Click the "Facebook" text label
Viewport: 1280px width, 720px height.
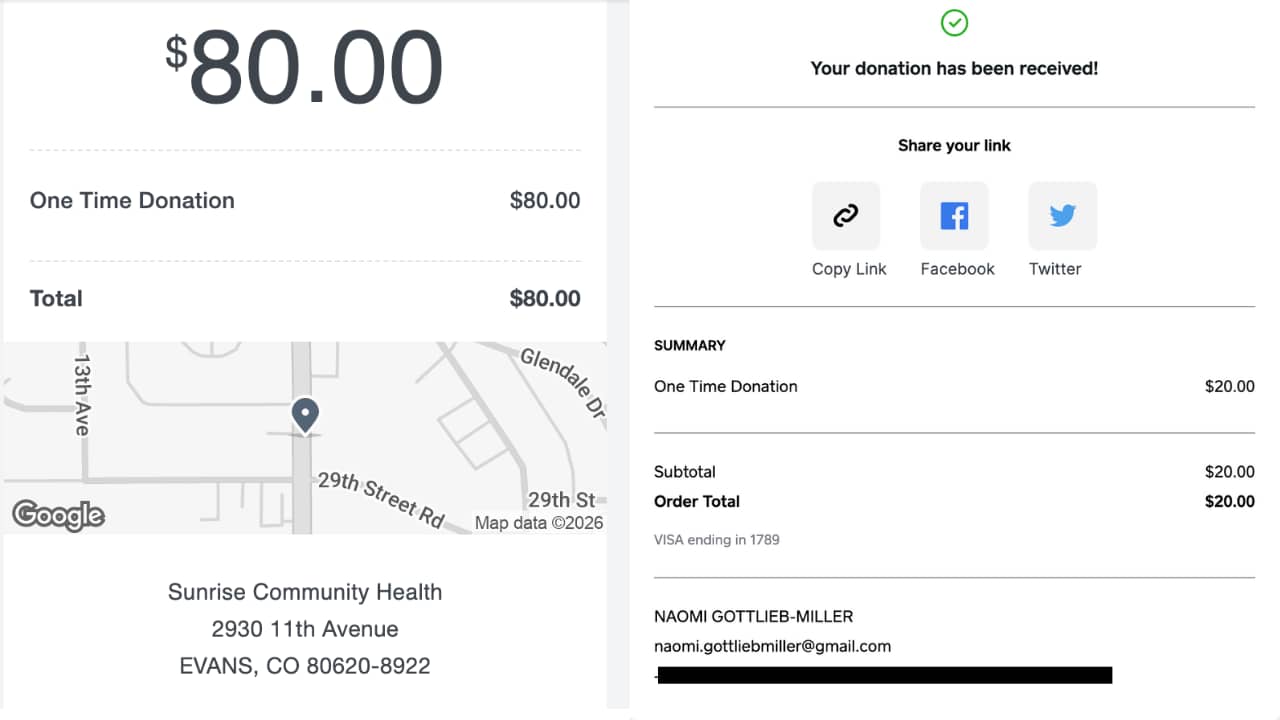(x=957, y=269)
